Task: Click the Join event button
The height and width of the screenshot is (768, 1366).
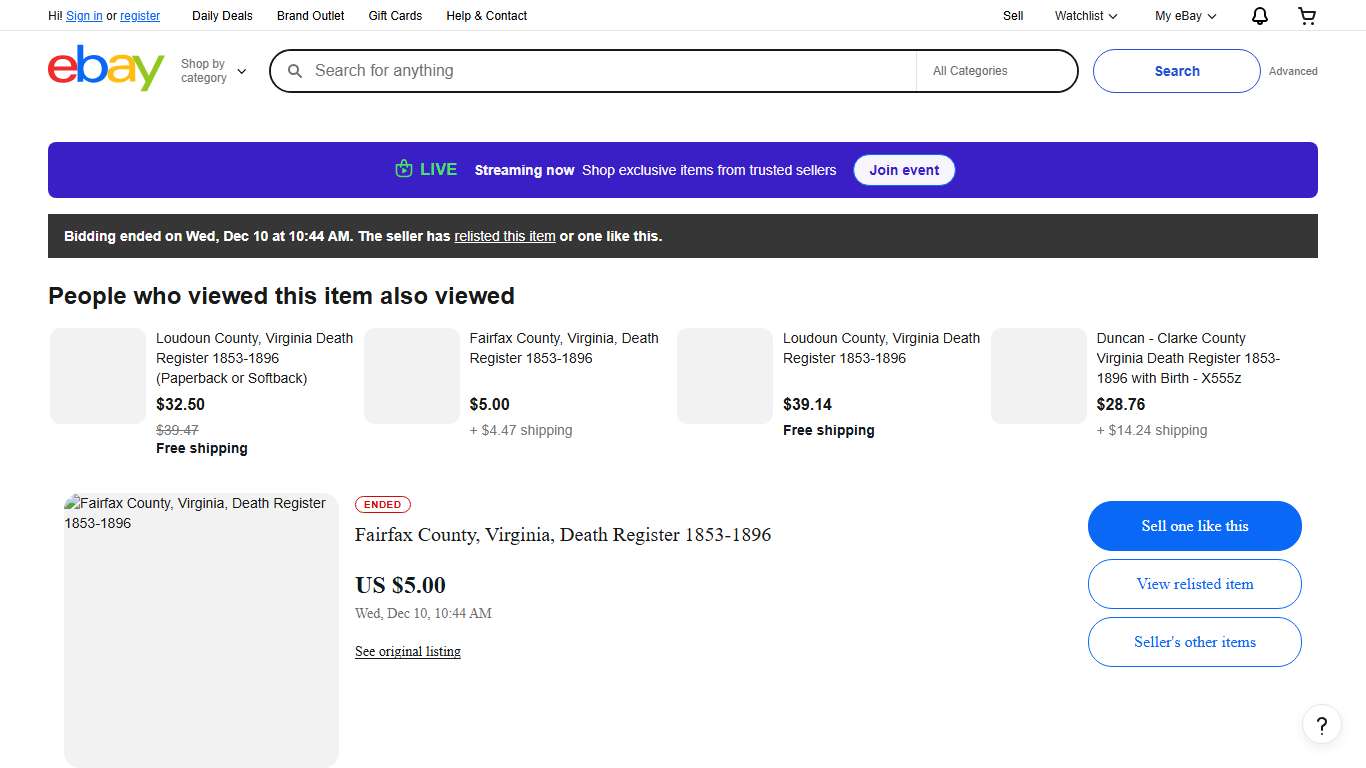Action: point(903,170)
